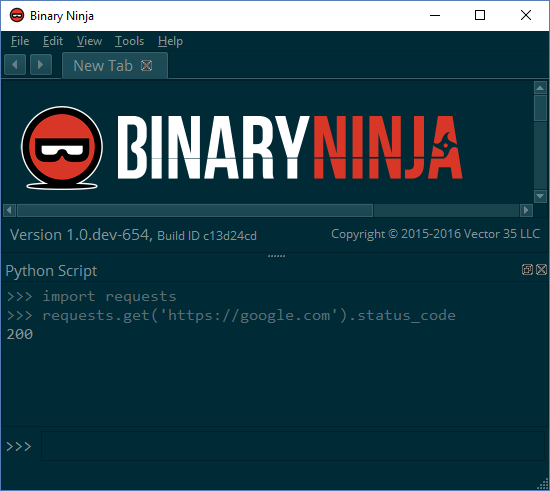
Task: Open the View menu
Action: [x=89, y=41]
